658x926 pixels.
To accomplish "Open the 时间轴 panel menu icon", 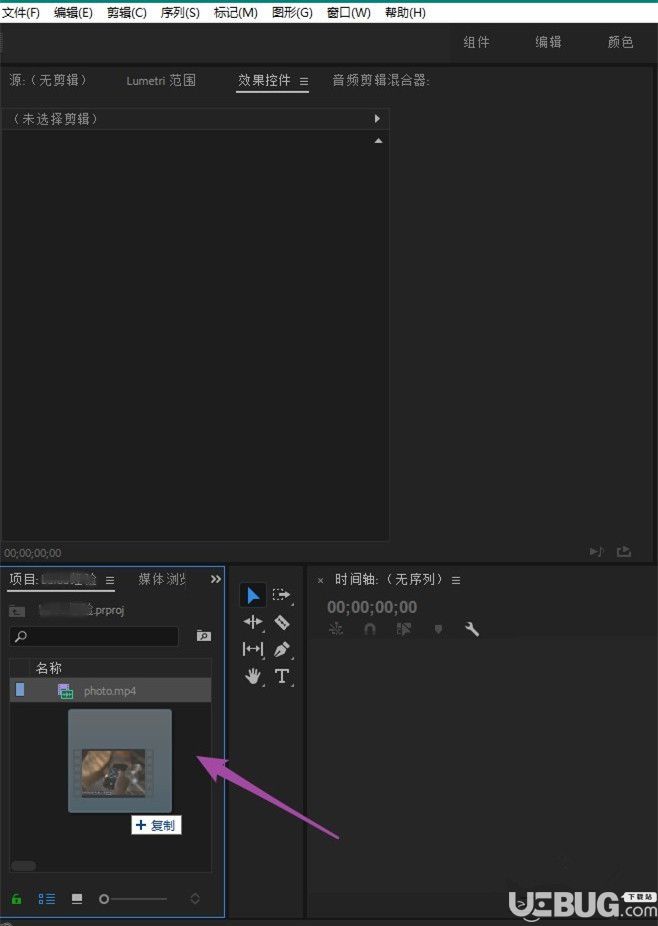I will (456, 581).
